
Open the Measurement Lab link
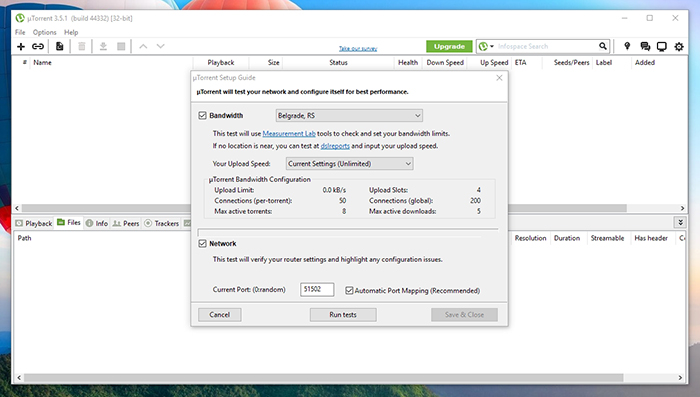(289, 134)
